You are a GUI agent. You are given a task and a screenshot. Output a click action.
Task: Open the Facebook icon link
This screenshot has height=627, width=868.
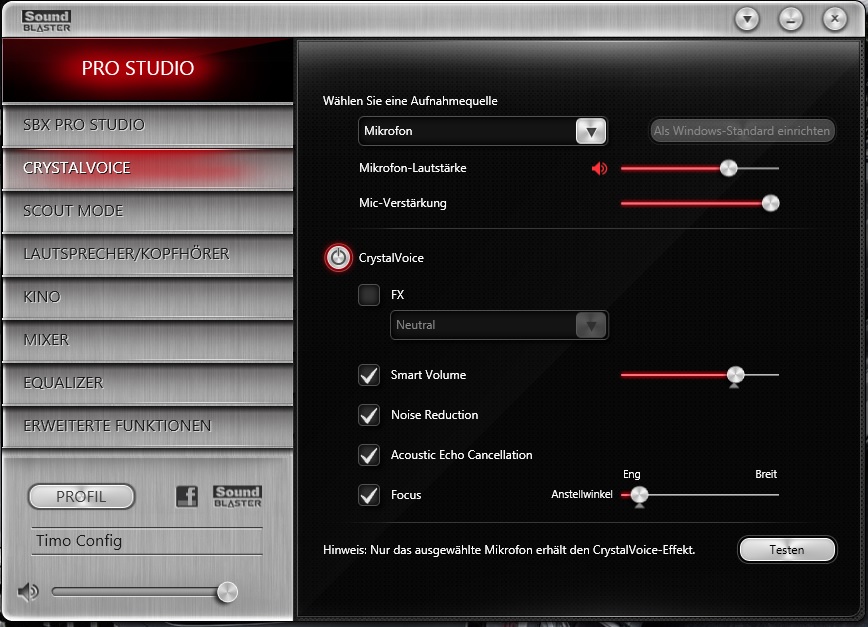[187, 496]
